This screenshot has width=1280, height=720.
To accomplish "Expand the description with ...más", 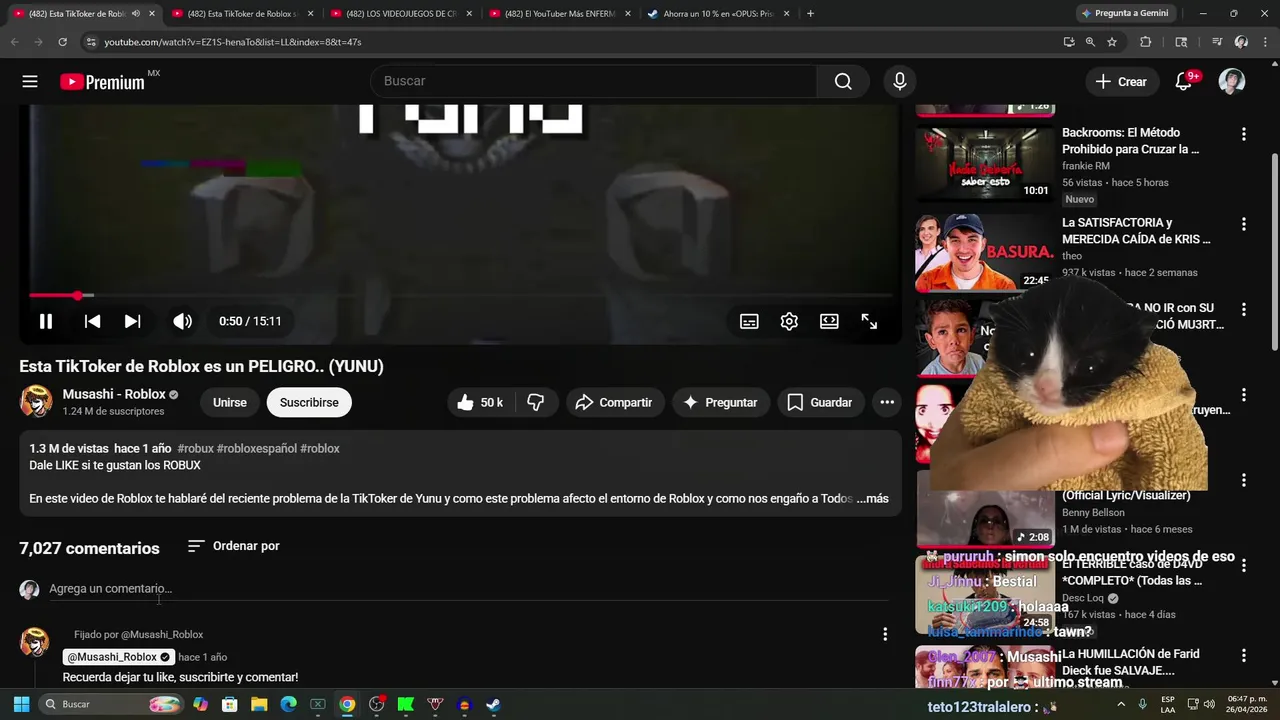I will click(x=873, y=498).
